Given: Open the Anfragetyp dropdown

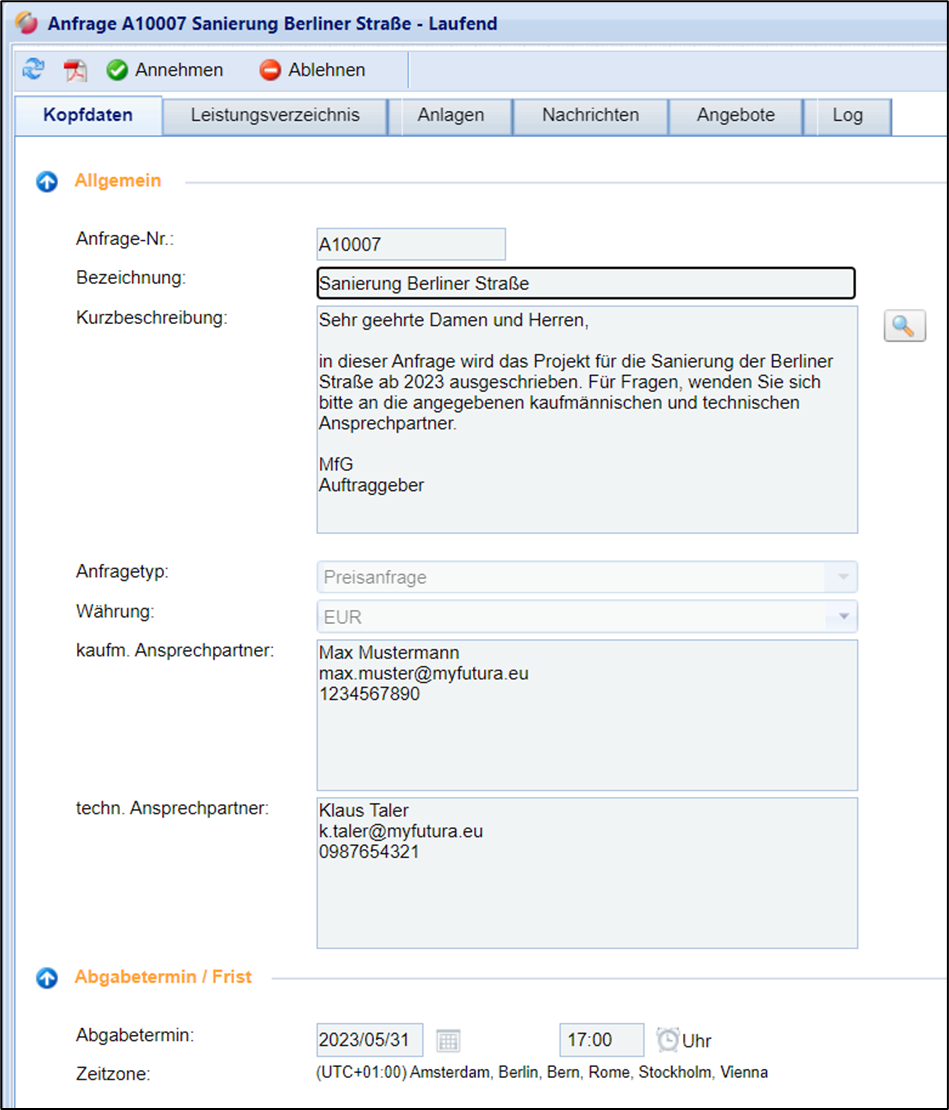Looking at the screenshot, I should 842,577.
